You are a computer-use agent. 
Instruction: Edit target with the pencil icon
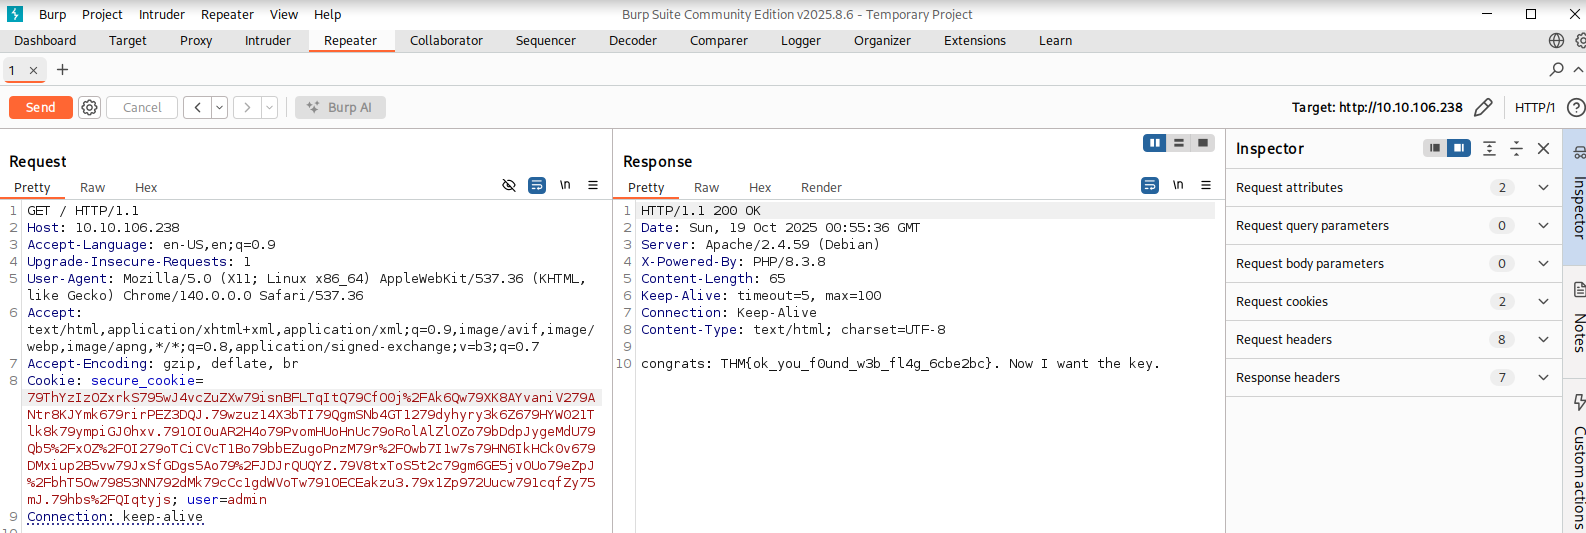1483,107
